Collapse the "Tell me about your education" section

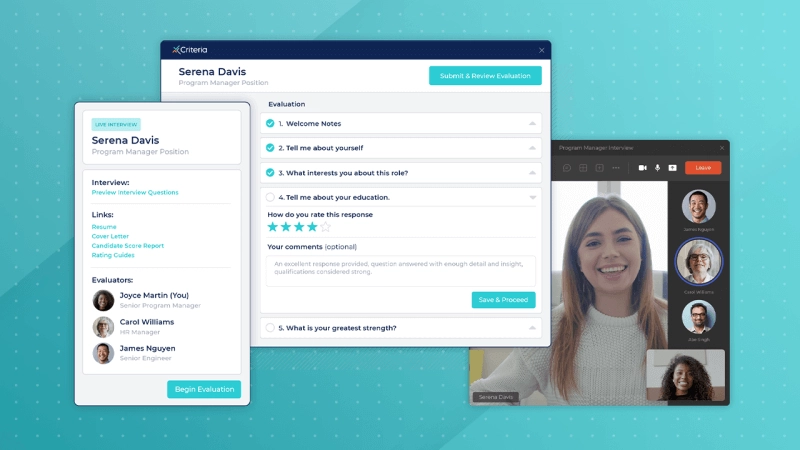tap(532, 198)
